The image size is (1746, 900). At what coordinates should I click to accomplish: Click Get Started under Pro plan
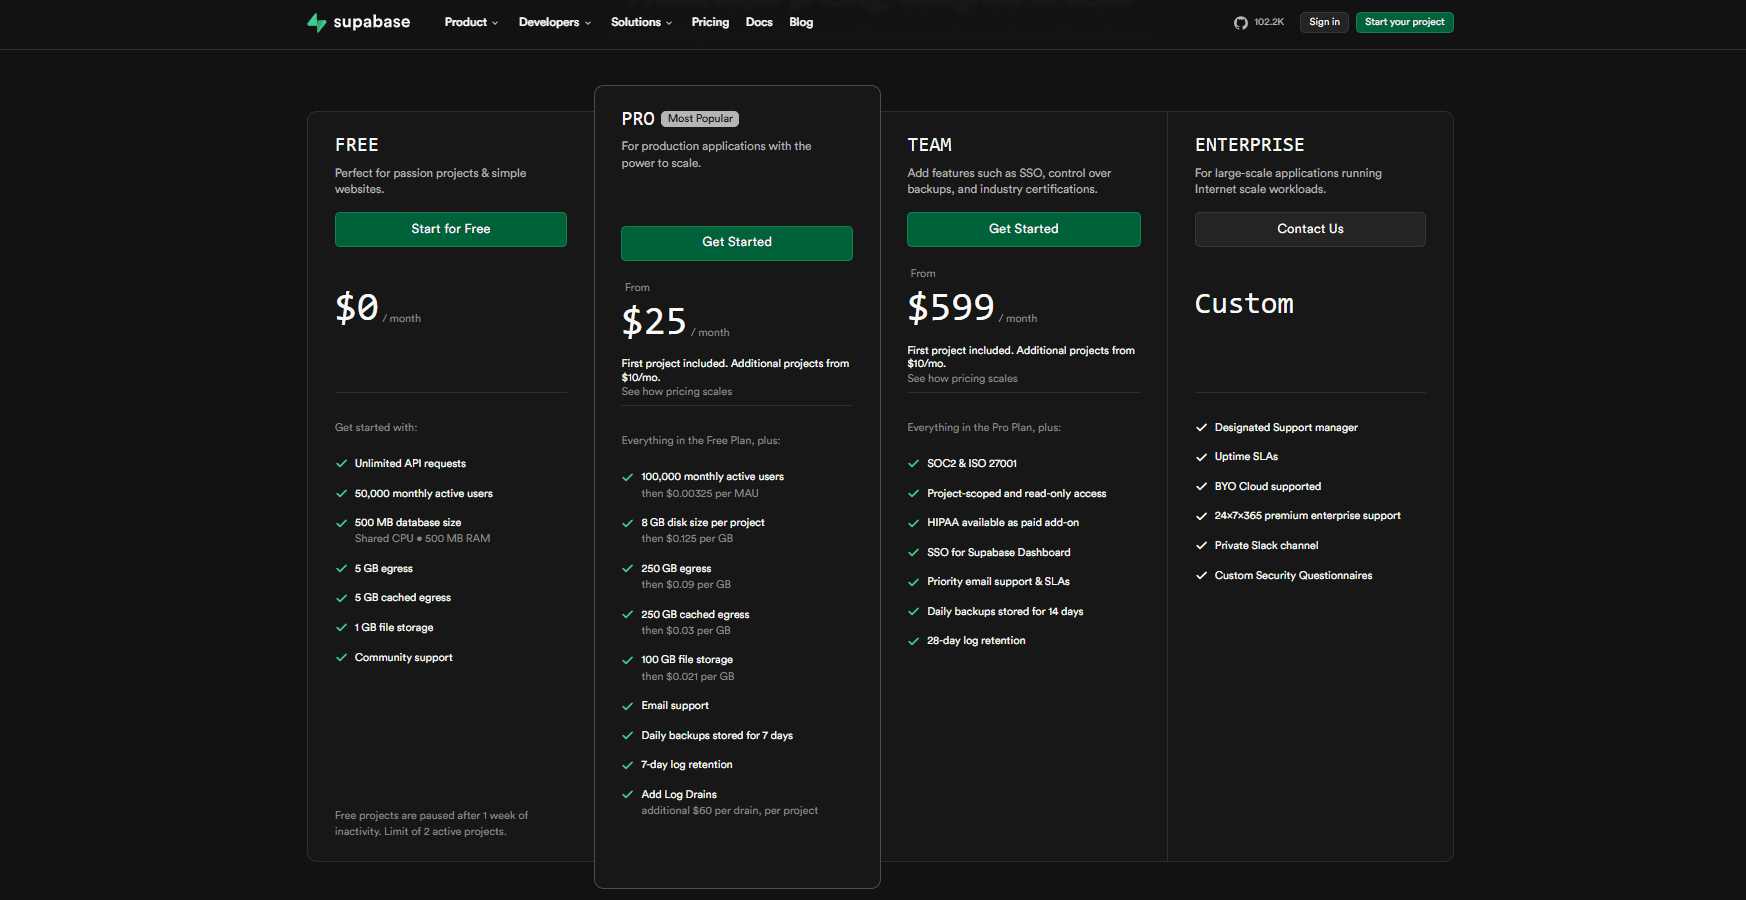(x=737, y=243)
